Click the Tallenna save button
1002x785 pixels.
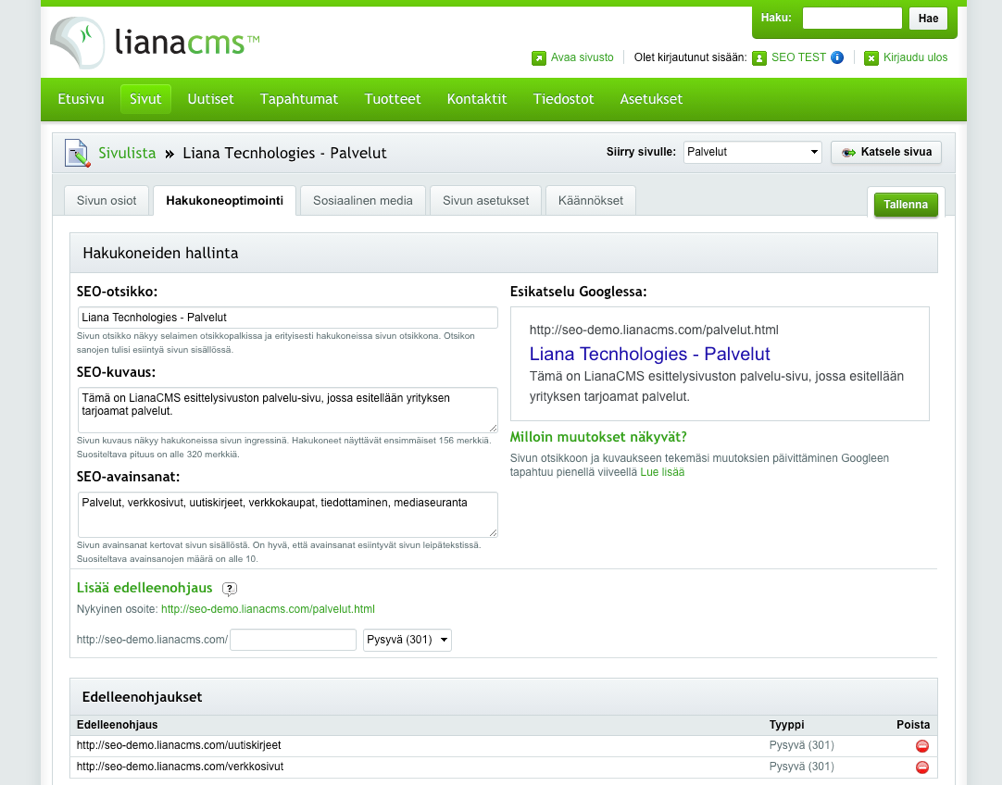[906, 205]
